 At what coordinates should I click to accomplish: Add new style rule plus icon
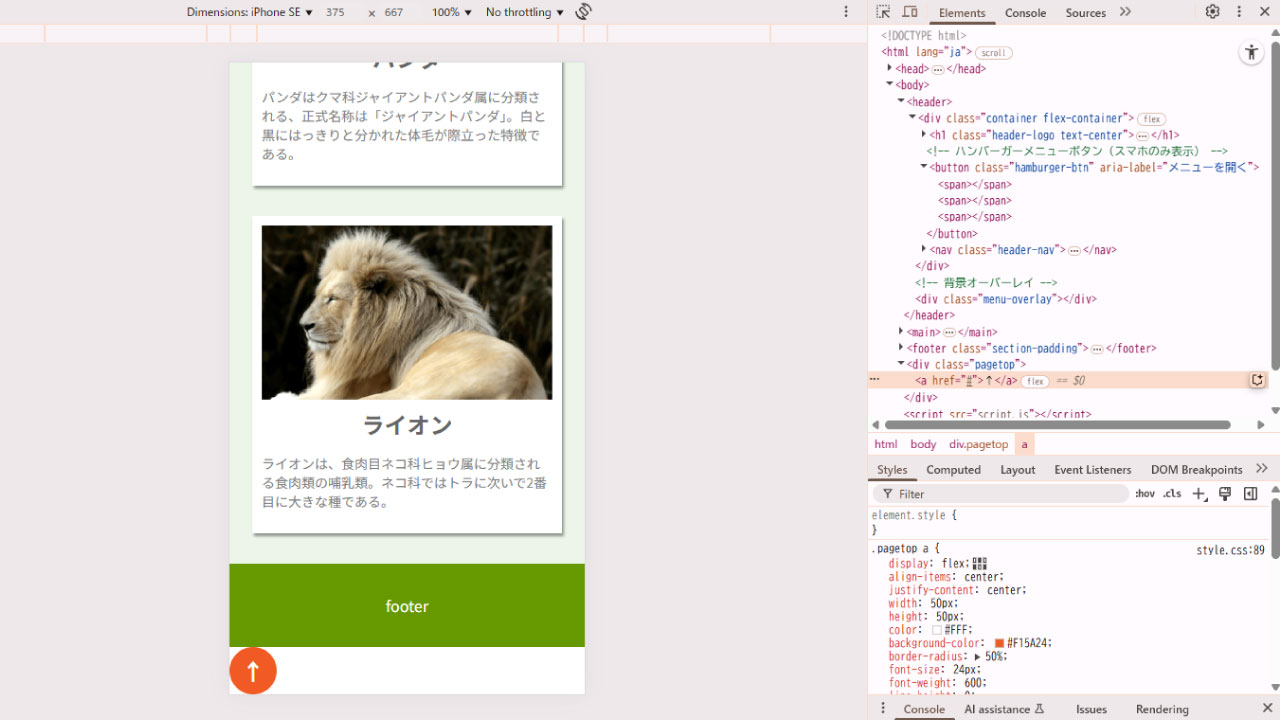point(1199,494)
